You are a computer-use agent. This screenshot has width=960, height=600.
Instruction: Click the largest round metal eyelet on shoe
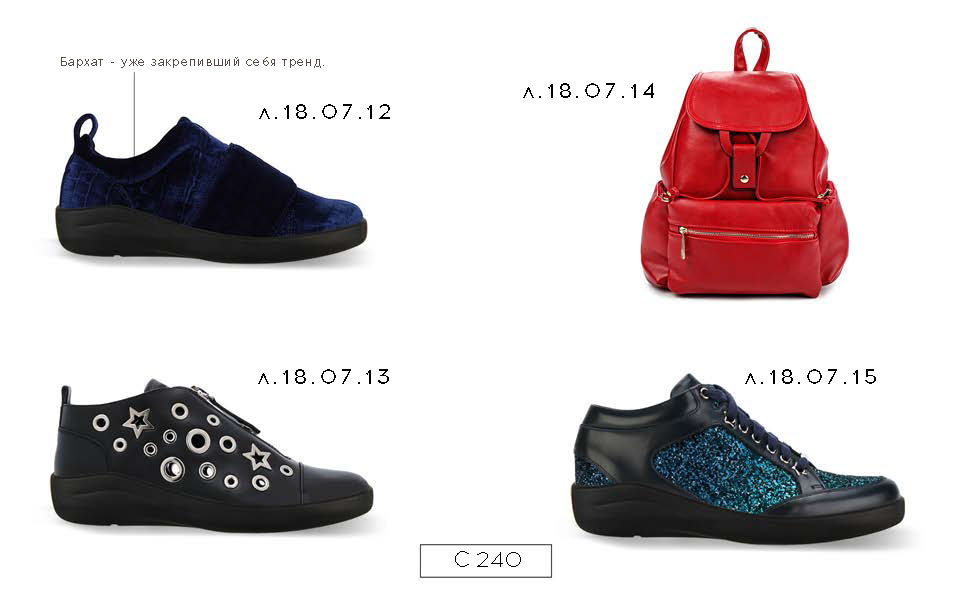pos(198,440)
